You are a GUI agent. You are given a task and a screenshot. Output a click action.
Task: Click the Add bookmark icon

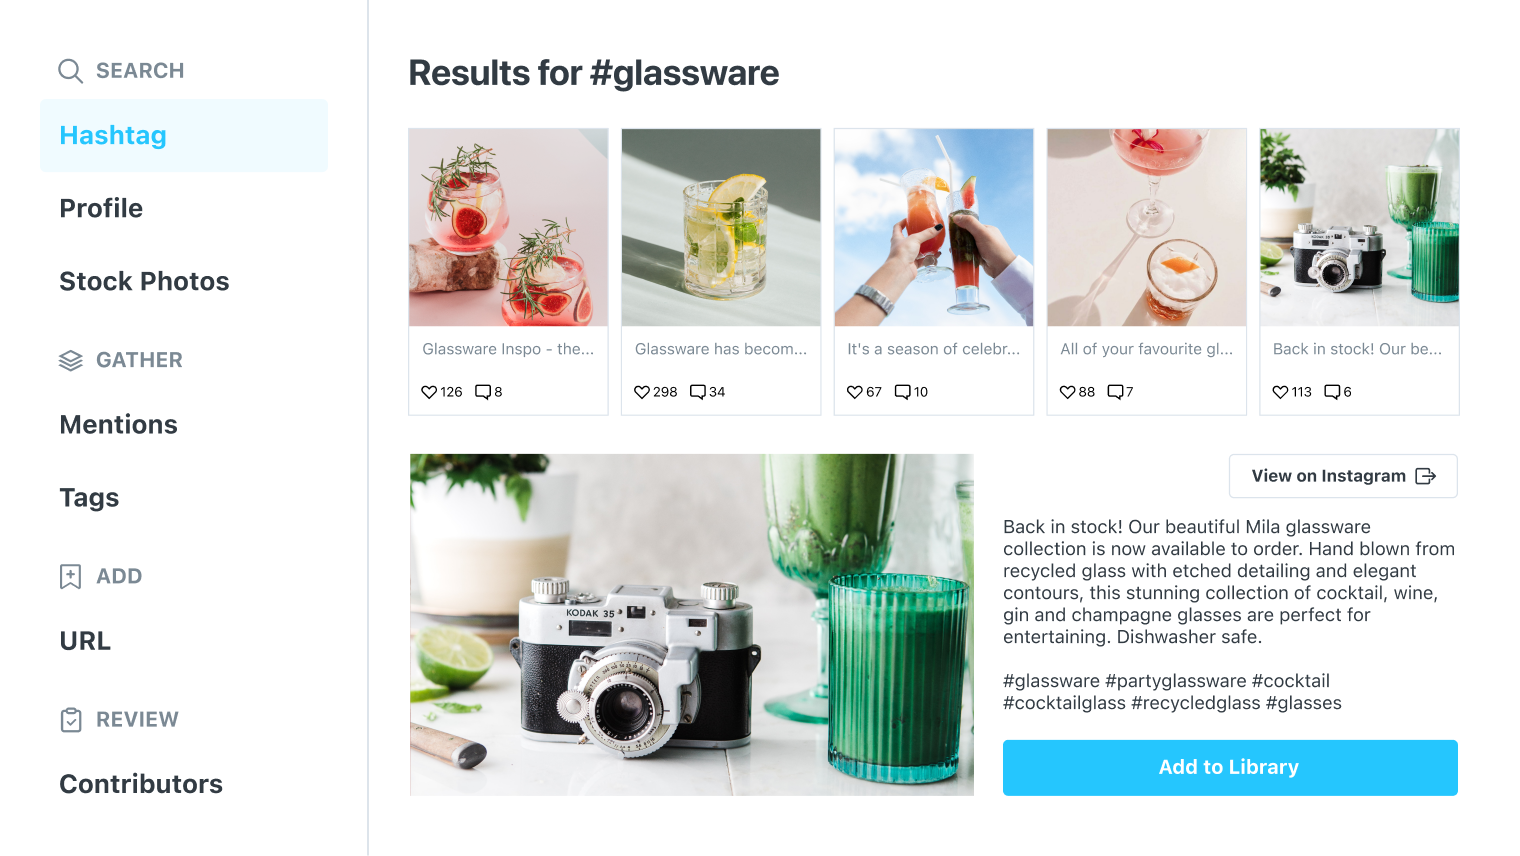click(70, 576)
